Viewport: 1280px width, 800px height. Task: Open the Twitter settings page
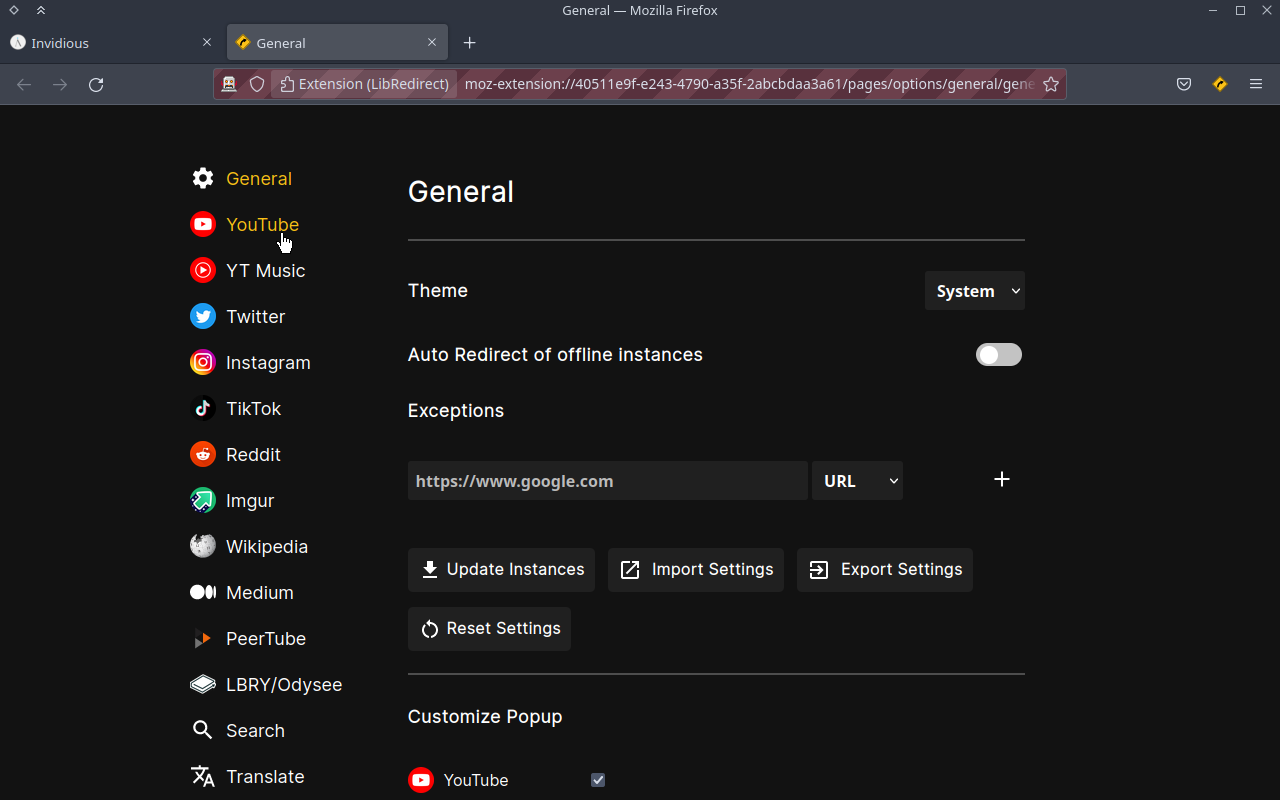pyautogui.click(x=256, y=316)
